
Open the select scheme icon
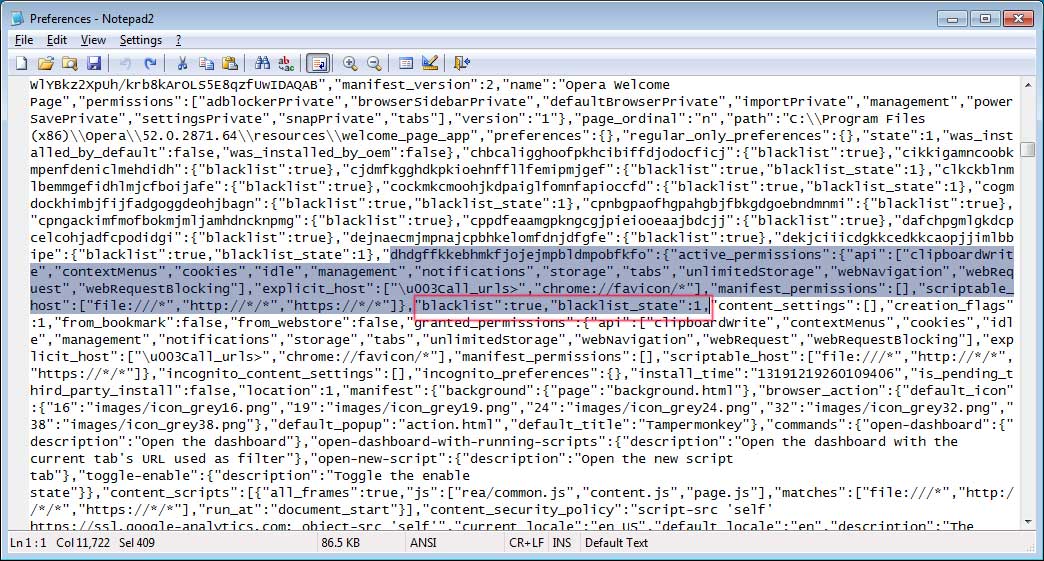405,63
